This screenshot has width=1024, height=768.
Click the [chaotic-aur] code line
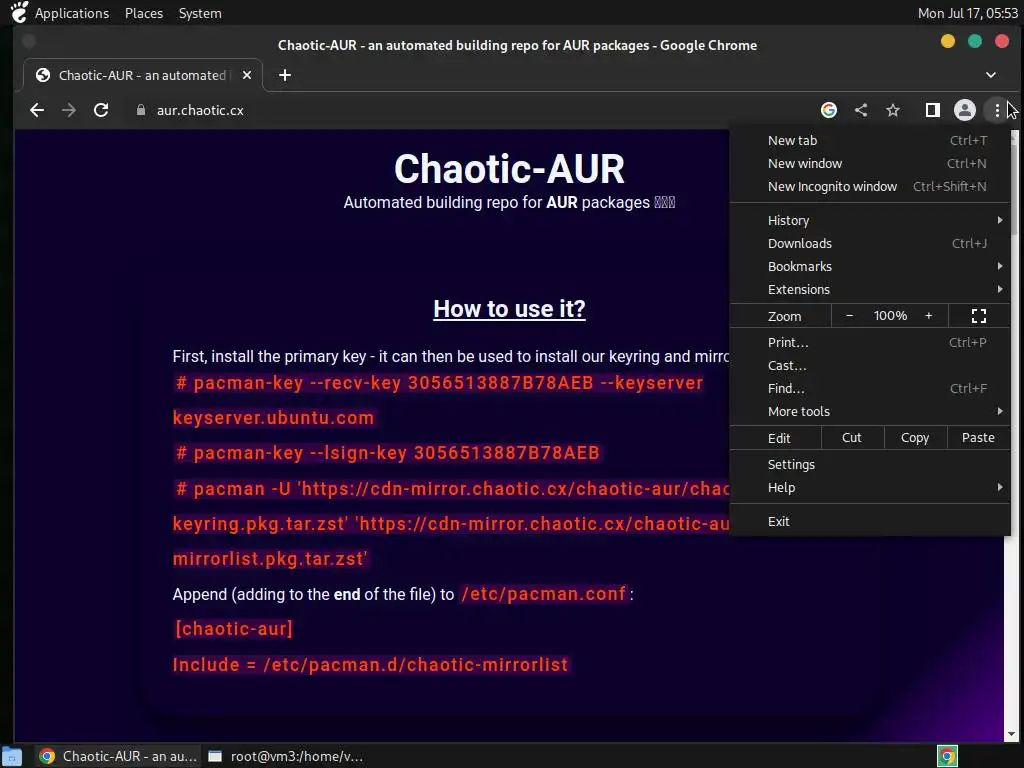[x=234, y=629]
